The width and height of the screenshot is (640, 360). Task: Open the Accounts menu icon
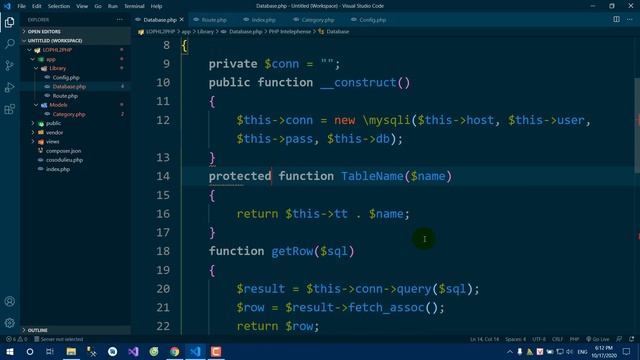click(x=9, y=302)
